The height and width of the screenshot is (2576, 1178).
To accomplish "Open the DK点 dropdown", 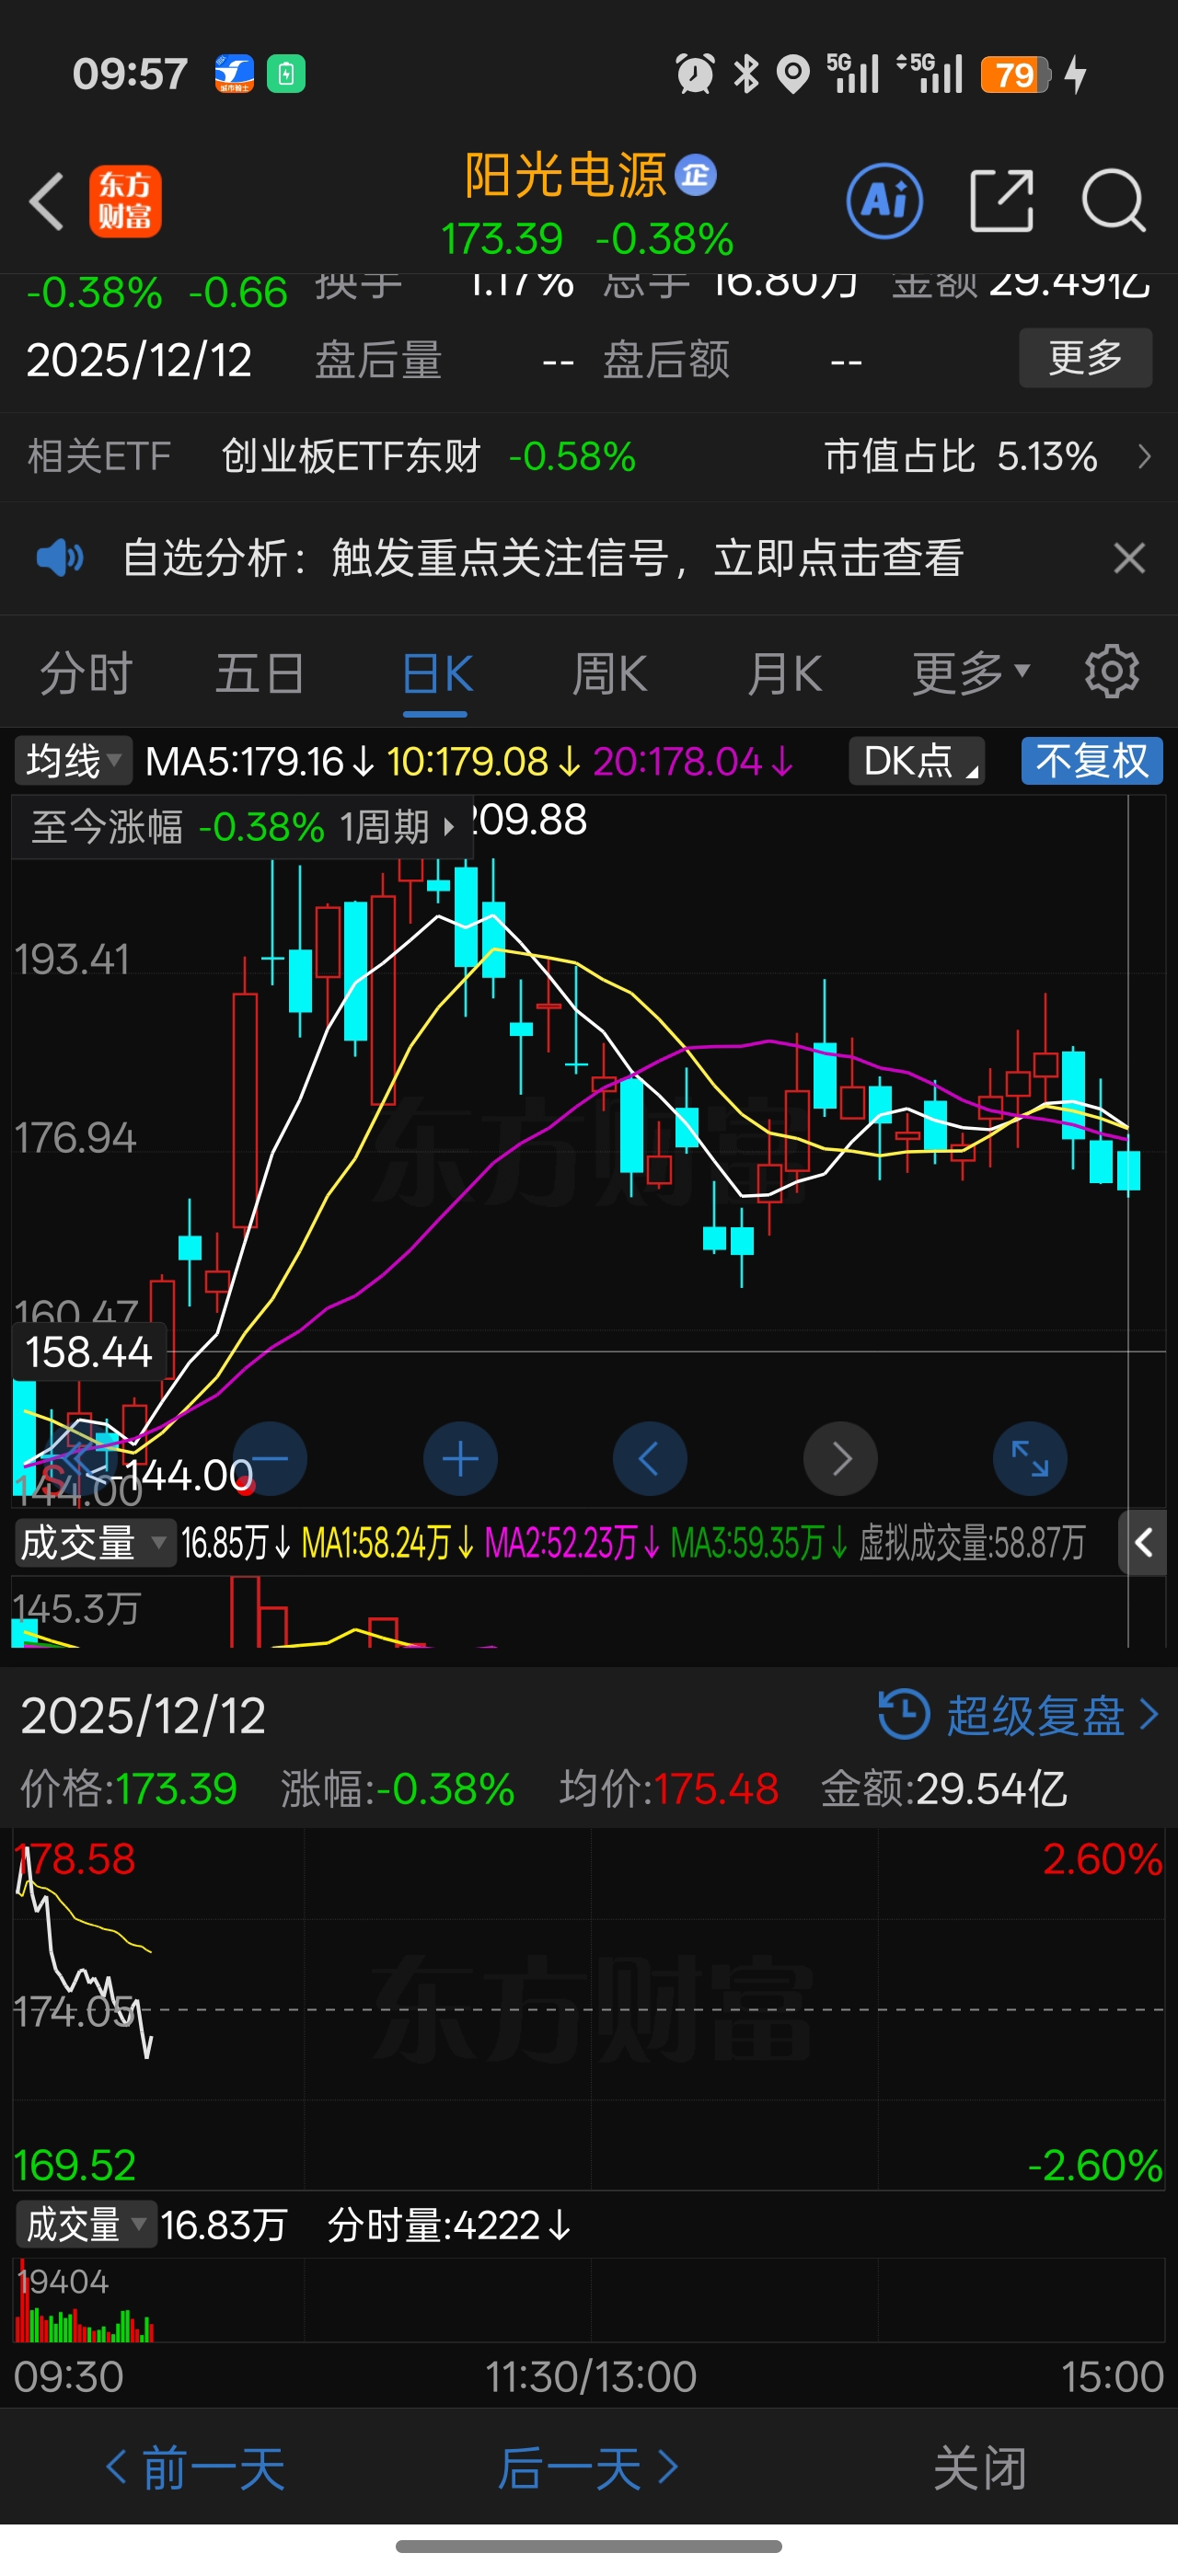I will pyautogui.click(x=917, y=761).
